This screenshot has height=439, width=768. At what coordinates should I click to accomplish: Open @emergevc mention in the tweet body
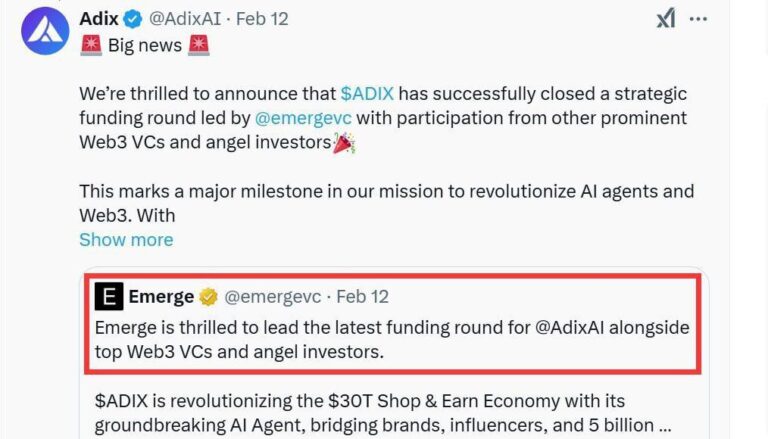click(x=304, y=118)
